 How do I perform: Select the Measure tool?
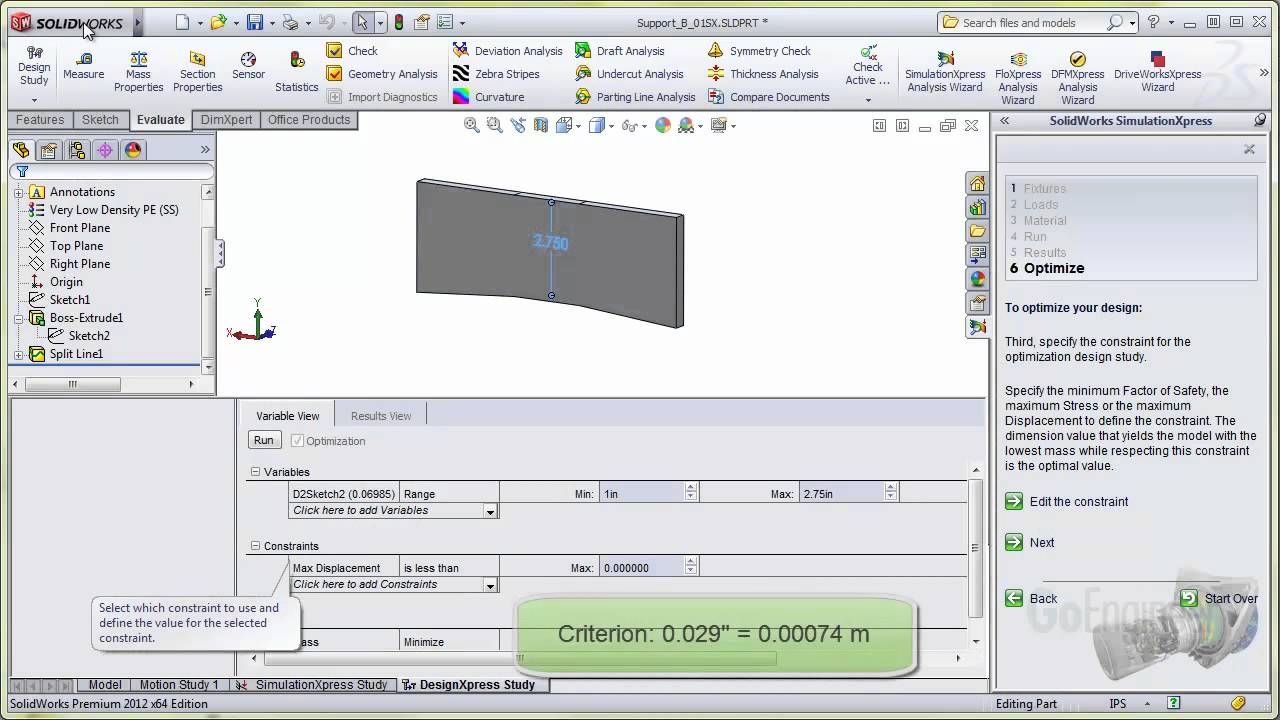pyautogui.click(x=83, y=66)
